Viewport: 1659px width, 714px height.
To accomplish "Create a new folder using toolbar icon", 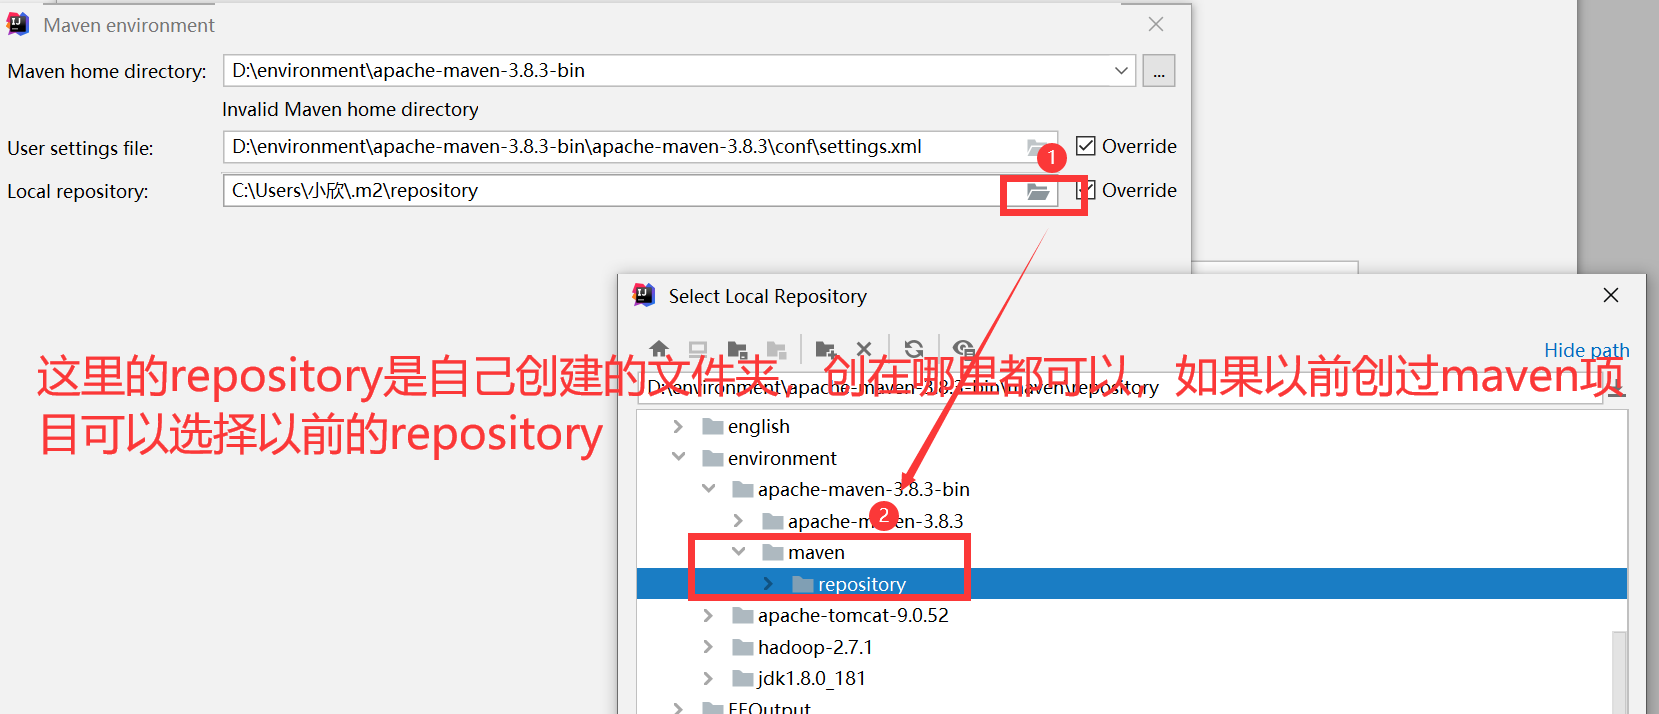I will click(825, 349).
